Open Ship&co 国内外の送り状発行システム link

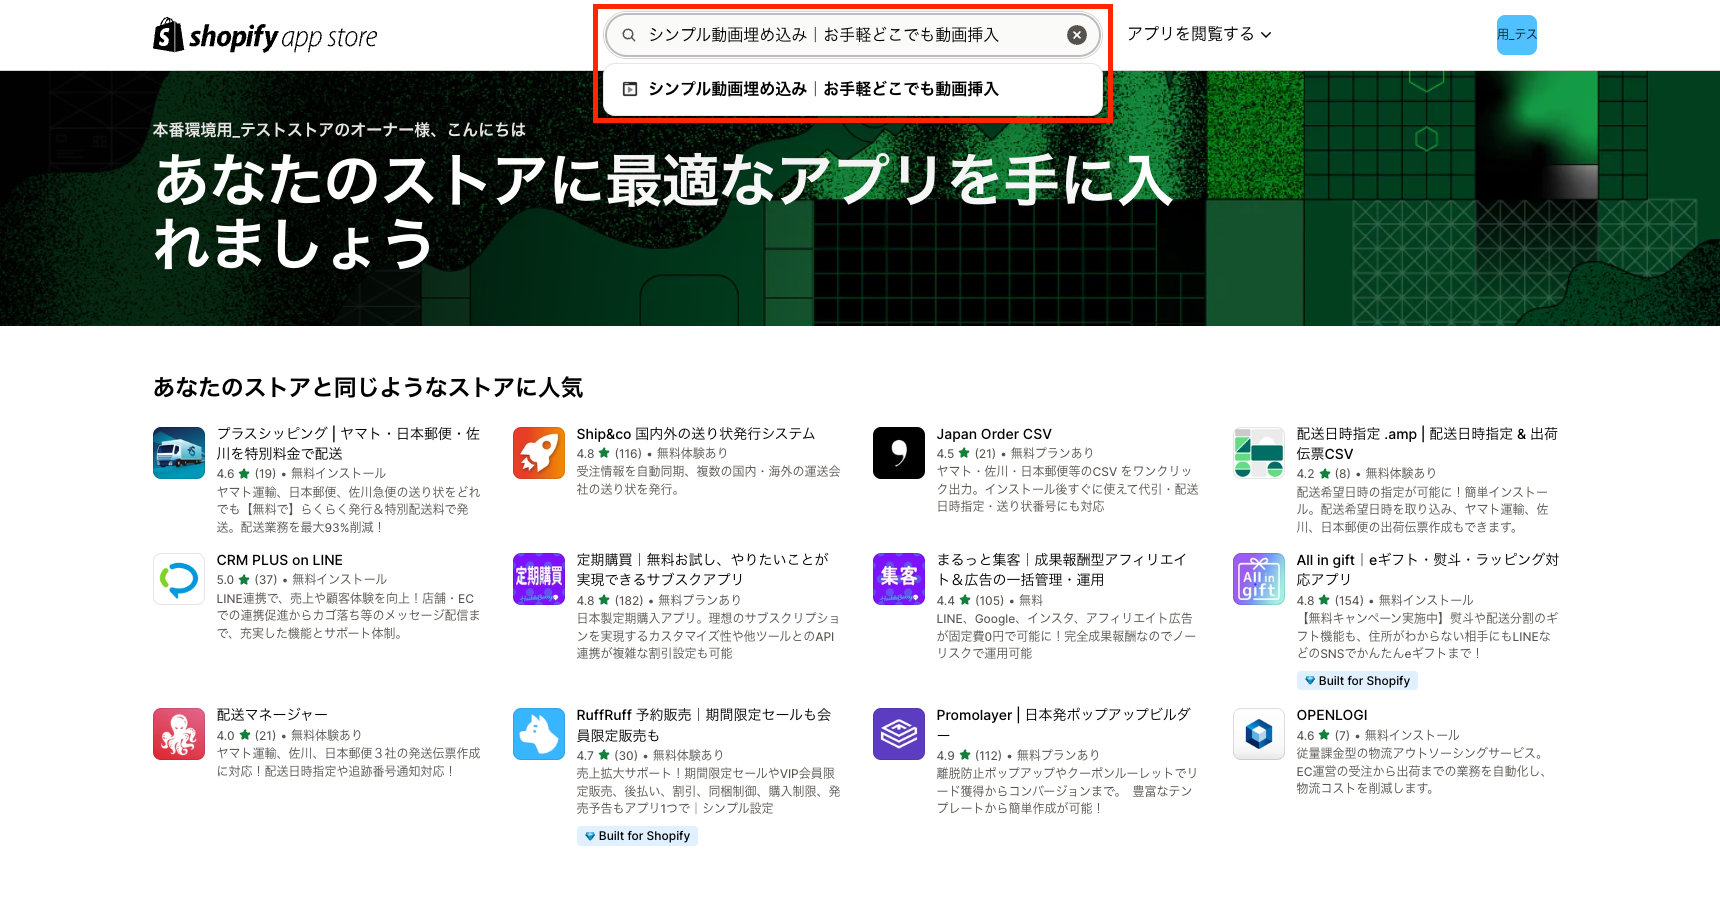696,434
